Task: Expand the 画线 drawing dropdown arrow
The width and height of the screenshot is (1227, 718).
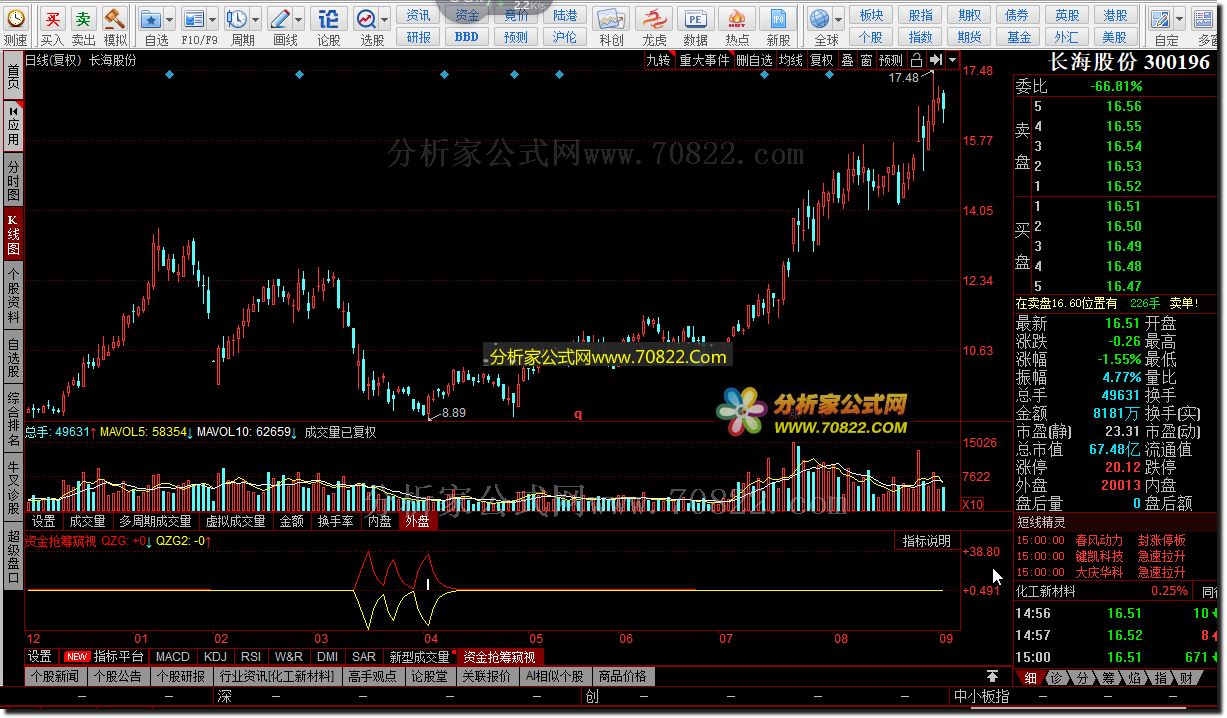Action: point(299,18)
